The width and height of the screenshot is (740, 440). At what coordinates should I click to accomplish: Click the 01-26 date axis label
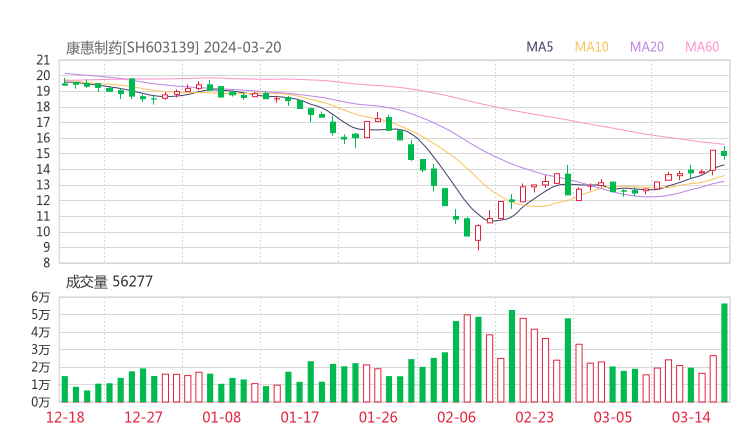378,417
